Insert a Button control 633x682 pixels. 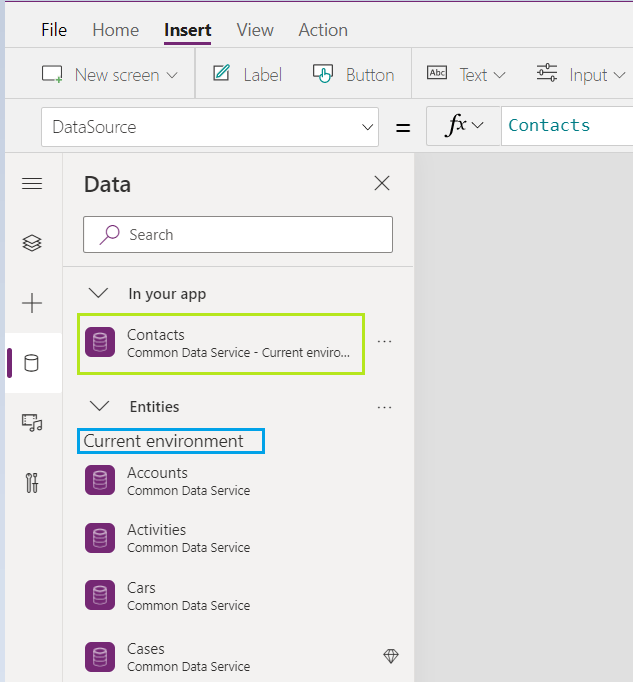354,75
